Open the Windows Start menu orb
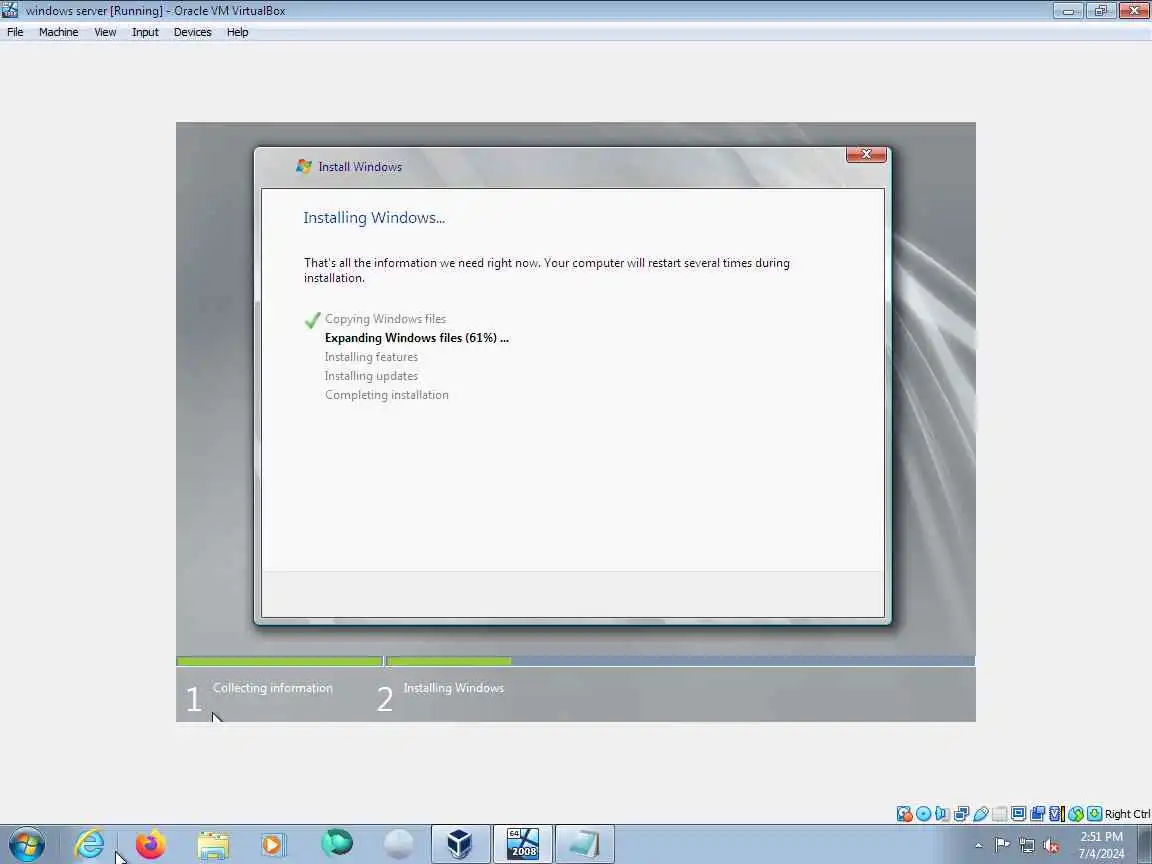This screenshot has width=1152, height=864. tap(27, 844)
